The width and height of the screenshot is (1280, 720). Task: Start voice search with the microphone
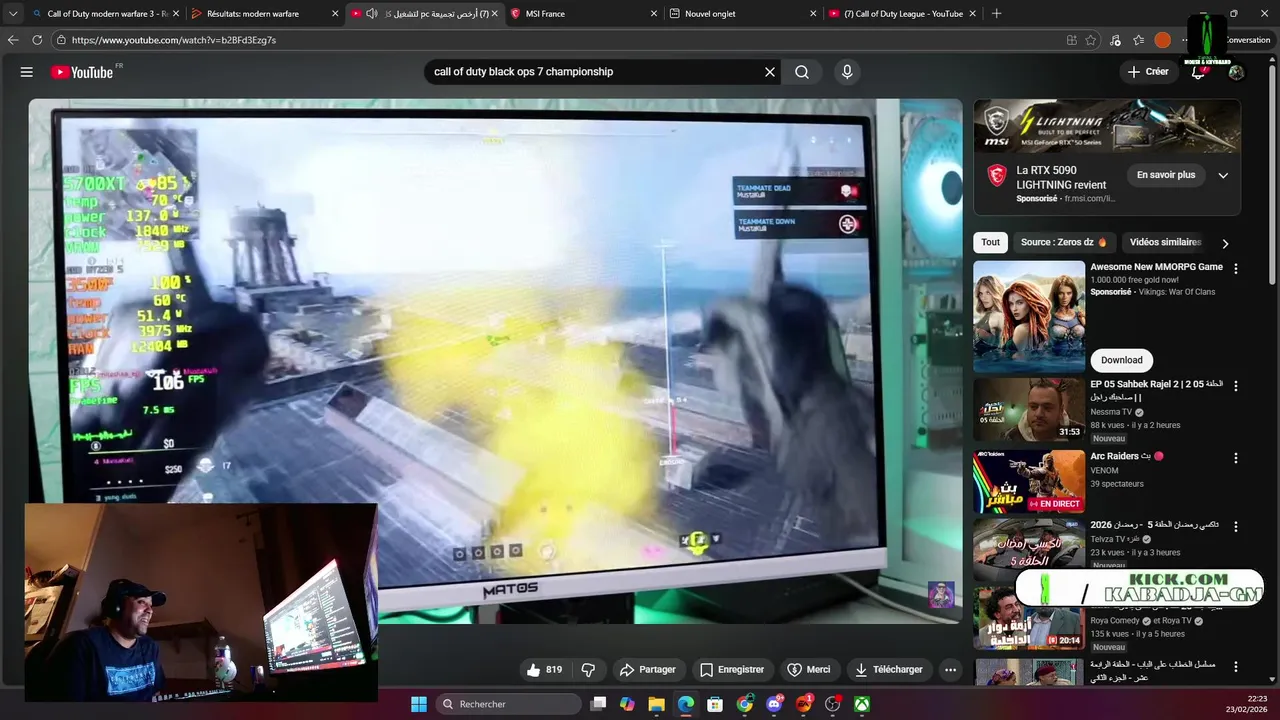click(847, 72)
